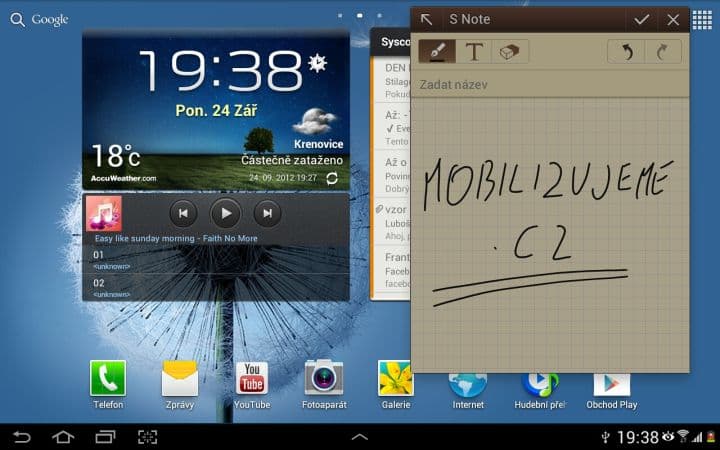Select the text tool in S Note
The width and height of the screenshot is (720, 450).
point(474,52)
